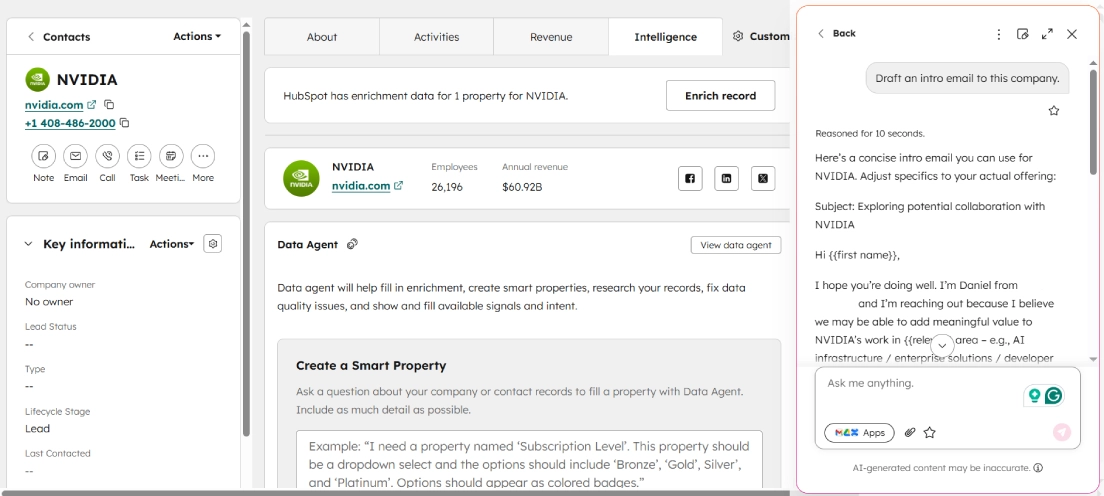Click the Email action icon
1104x496 pixels.
75,156
